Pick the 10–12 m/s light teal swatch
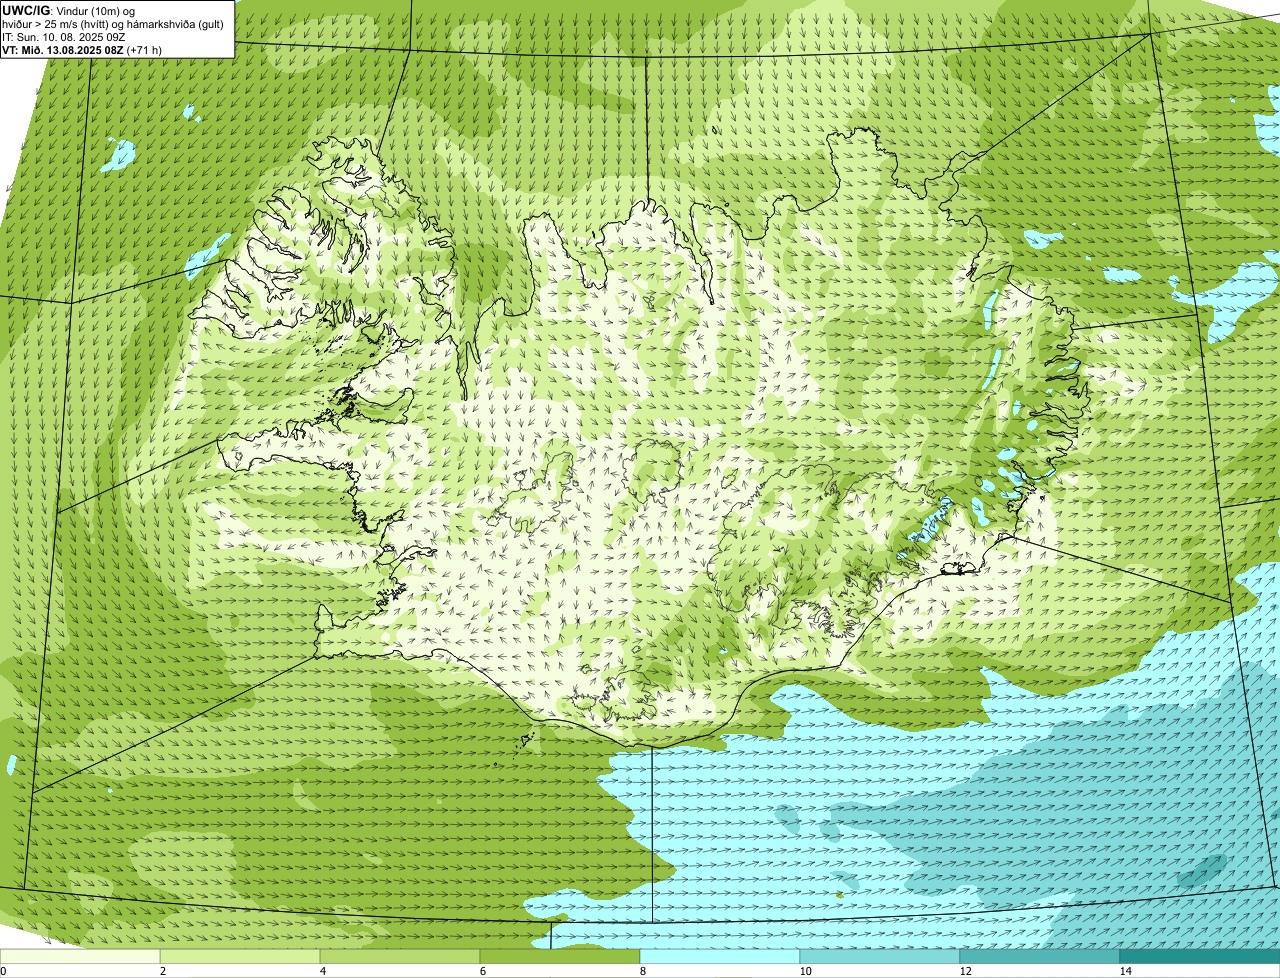The width and height of the screenshot is (1280, 978). tap(880, 956)
